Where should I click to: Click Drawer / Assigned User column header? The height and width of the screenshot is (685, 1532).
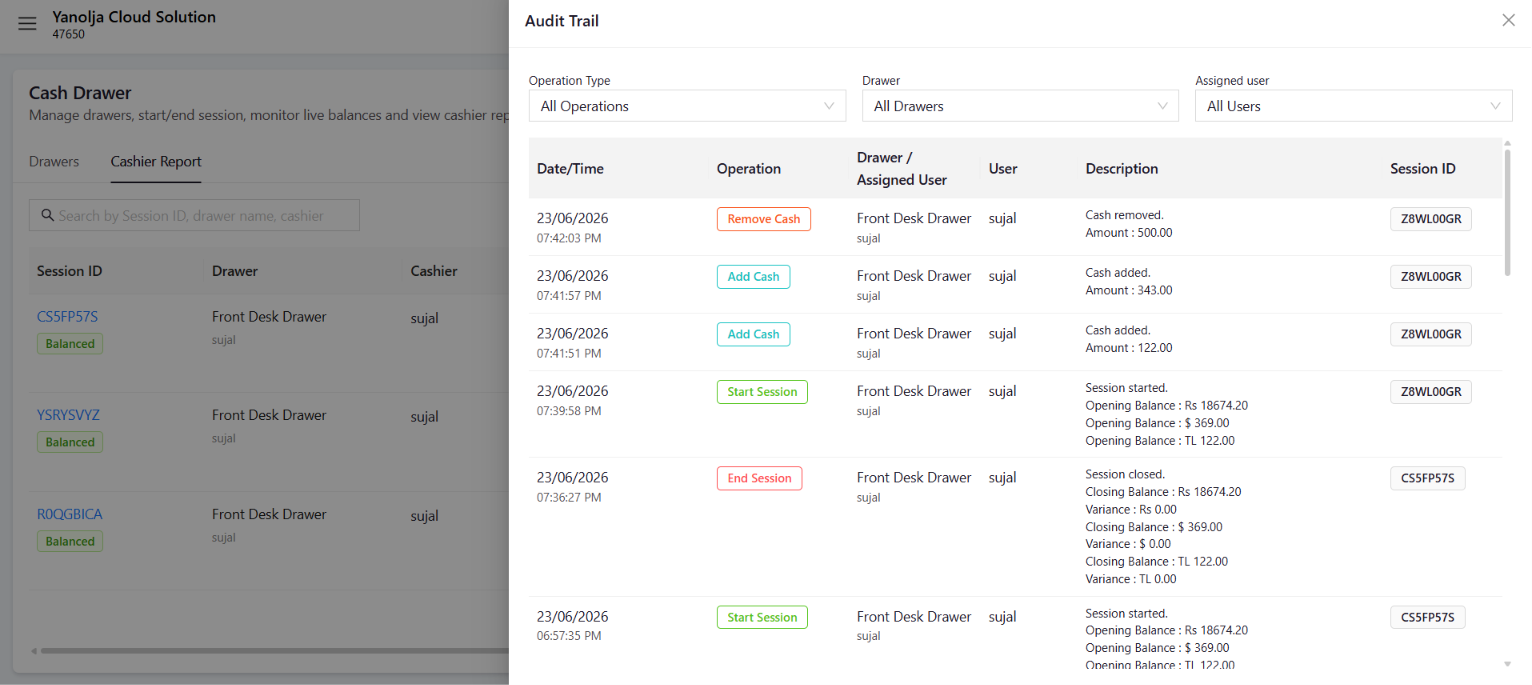click(901, 169)
